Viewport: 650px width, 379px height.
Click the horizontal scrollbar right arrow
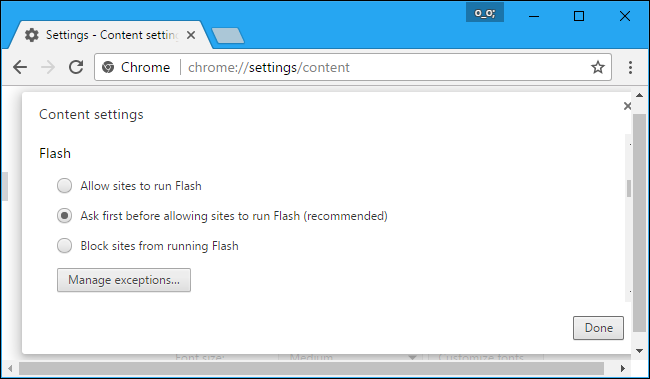[623, 368]
